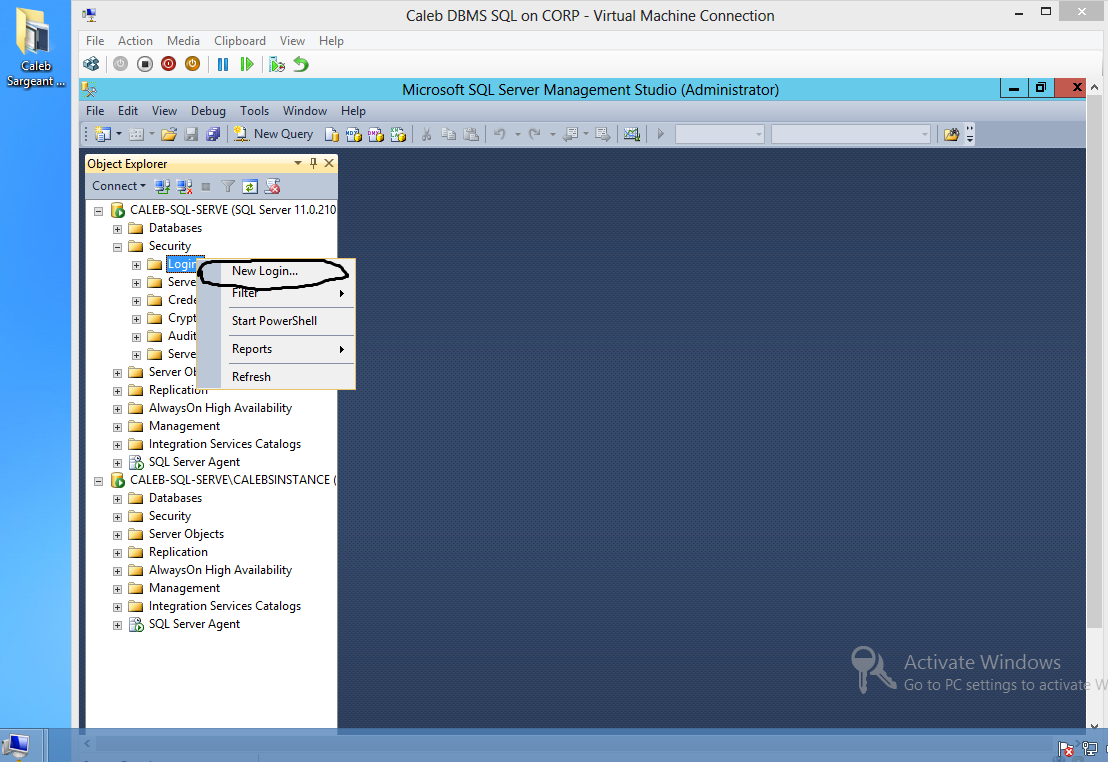Click the orange VM Save icon

click(192, 64)
